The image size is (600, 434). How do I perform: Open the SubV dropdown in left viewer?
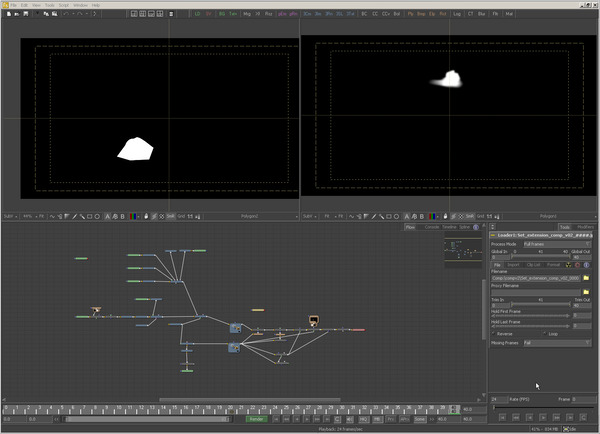pos(10,217)
